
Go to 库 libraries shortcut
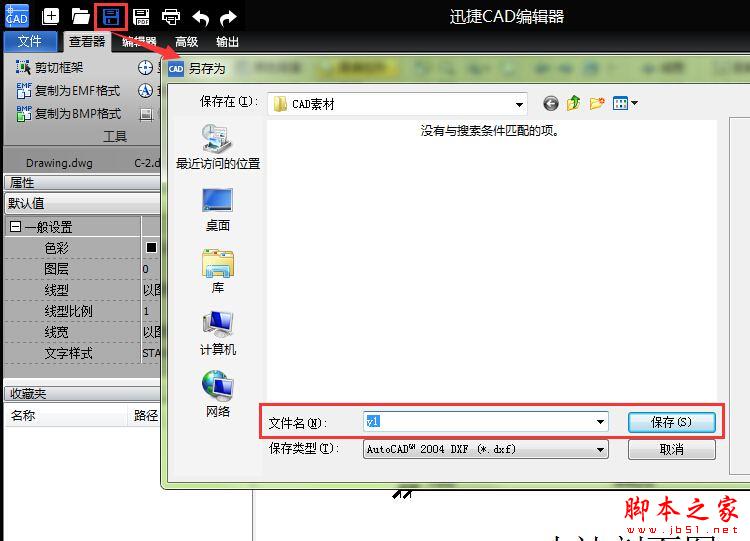coord(218,271)
